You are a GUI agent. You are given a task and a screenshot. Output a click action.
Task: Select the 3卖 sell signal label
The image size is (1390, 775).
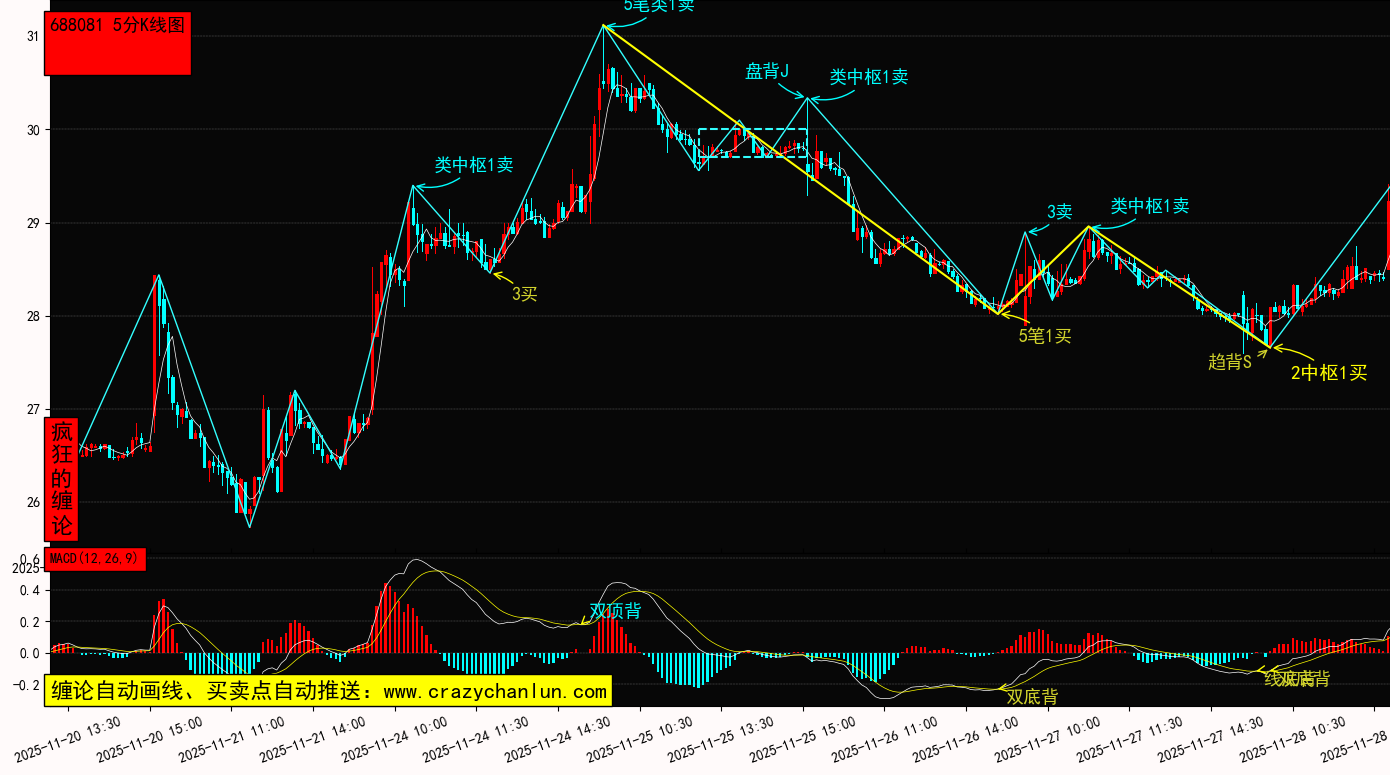point(1059,212)
